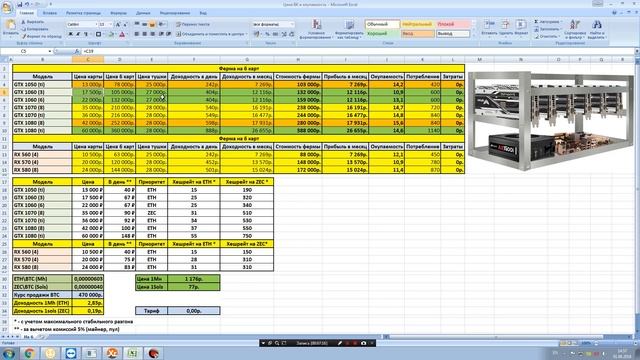Open the text orientation button

[162, 24]
